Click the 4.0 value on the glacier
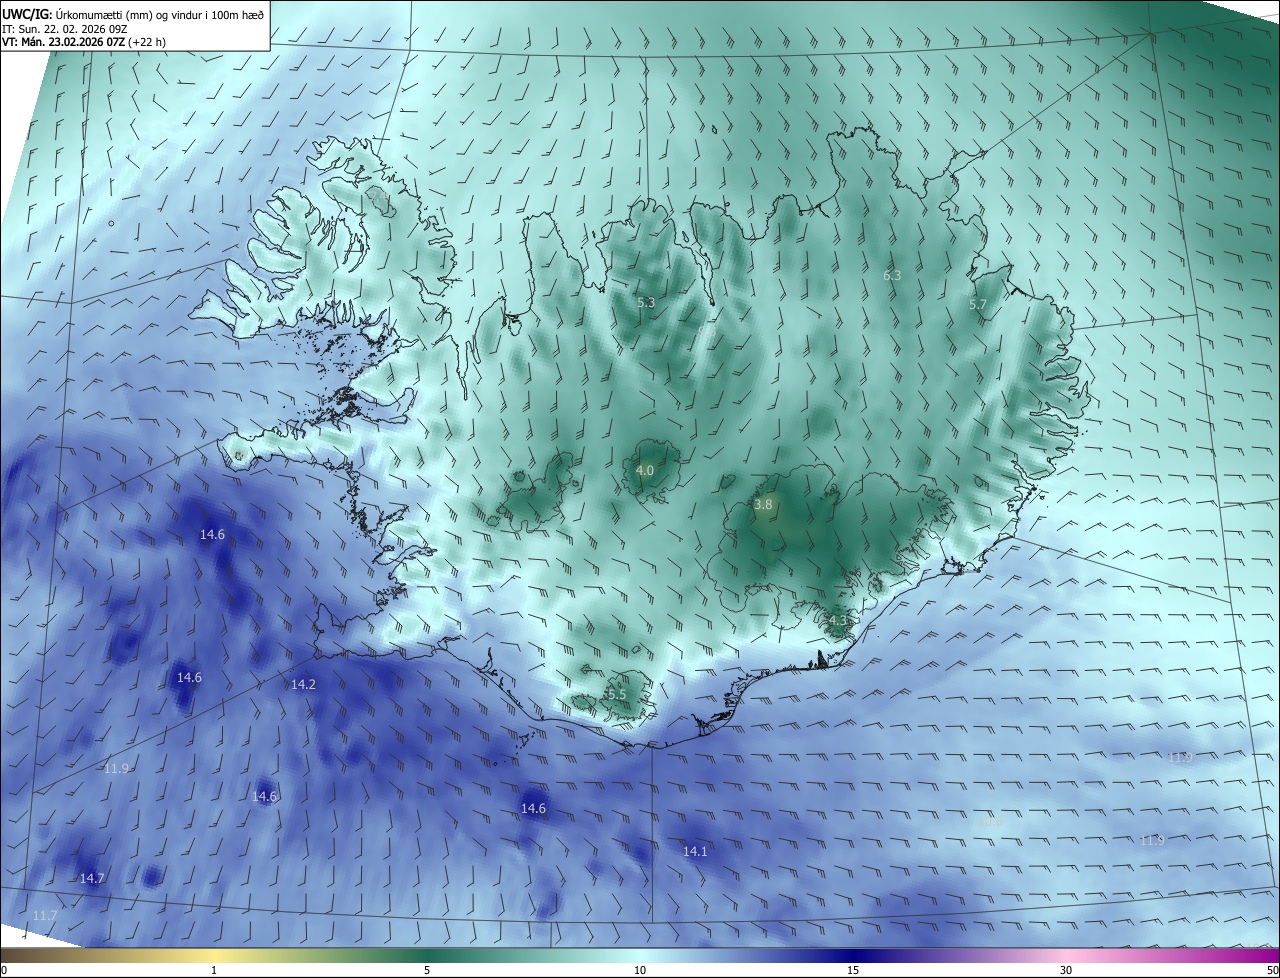The height and width of the screenshot is (978, 1280). (x=645, y=470)
